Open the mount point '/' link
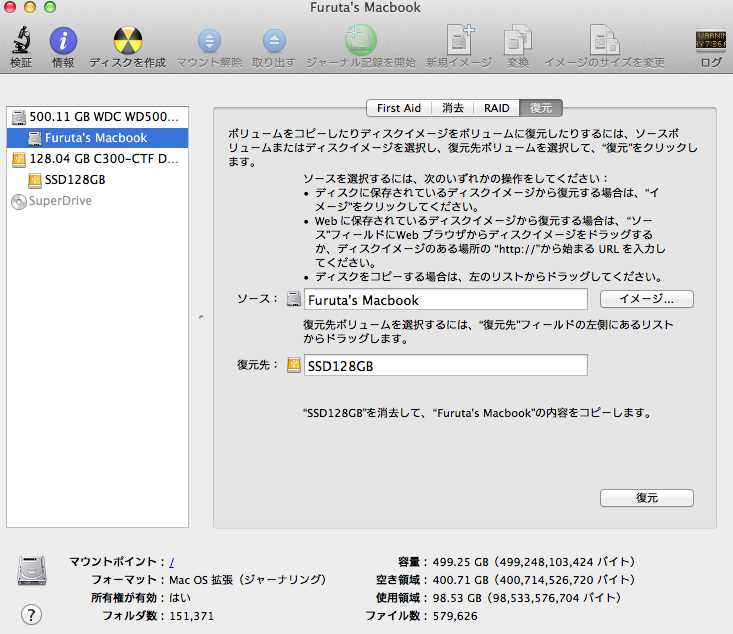Viewport: 733px width, 634px height. pyautogui.click(x=172, y=562)
